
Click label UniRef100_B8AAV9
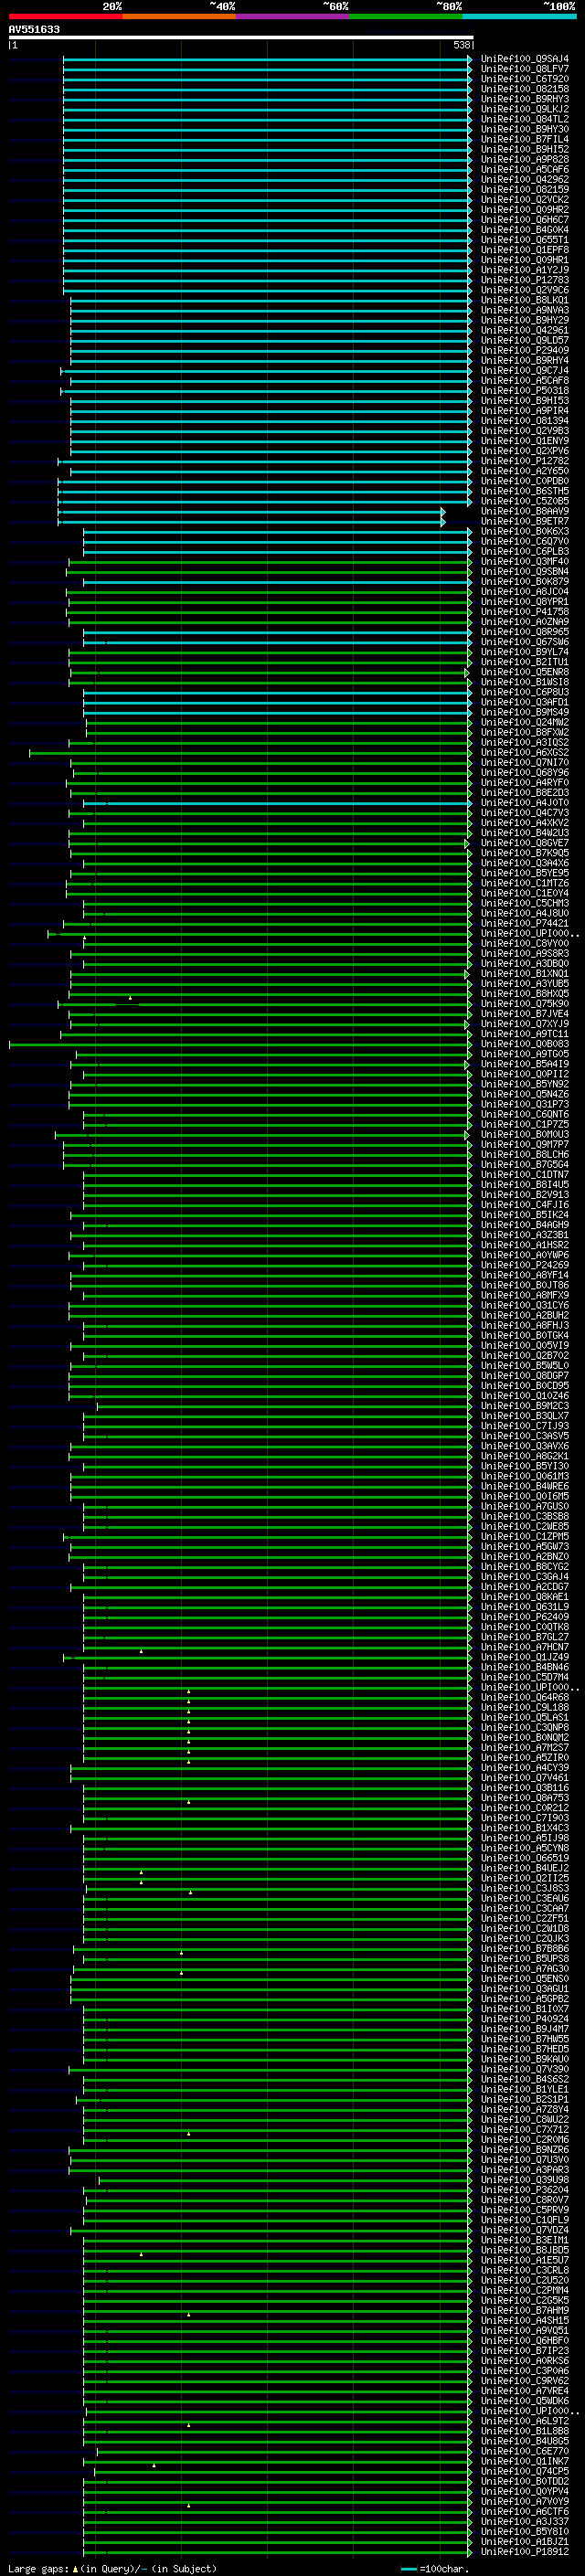tap(524, 511)
